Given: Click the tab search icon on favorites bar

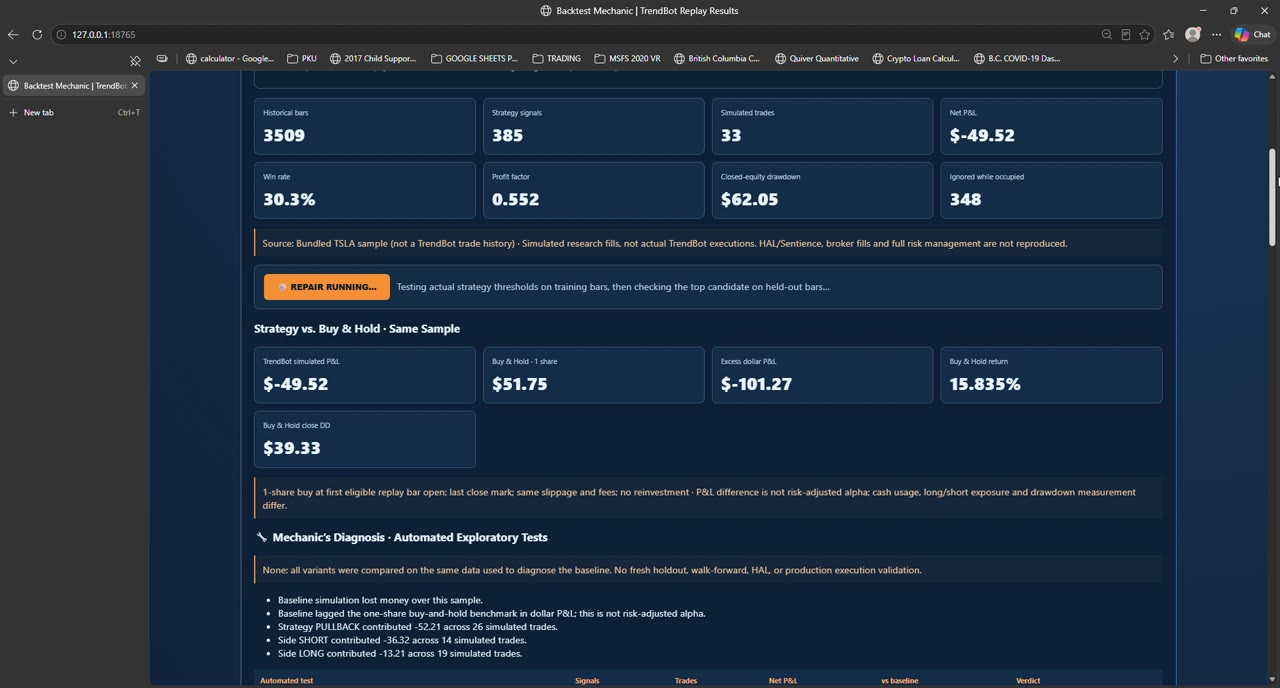Looking at the screenshot, I should point(162,58).
